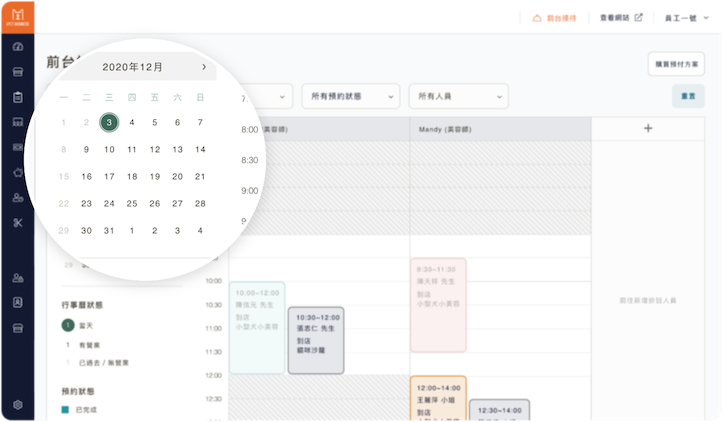Select December 9 in calendar
723x422 pixels.
point(86,149)
